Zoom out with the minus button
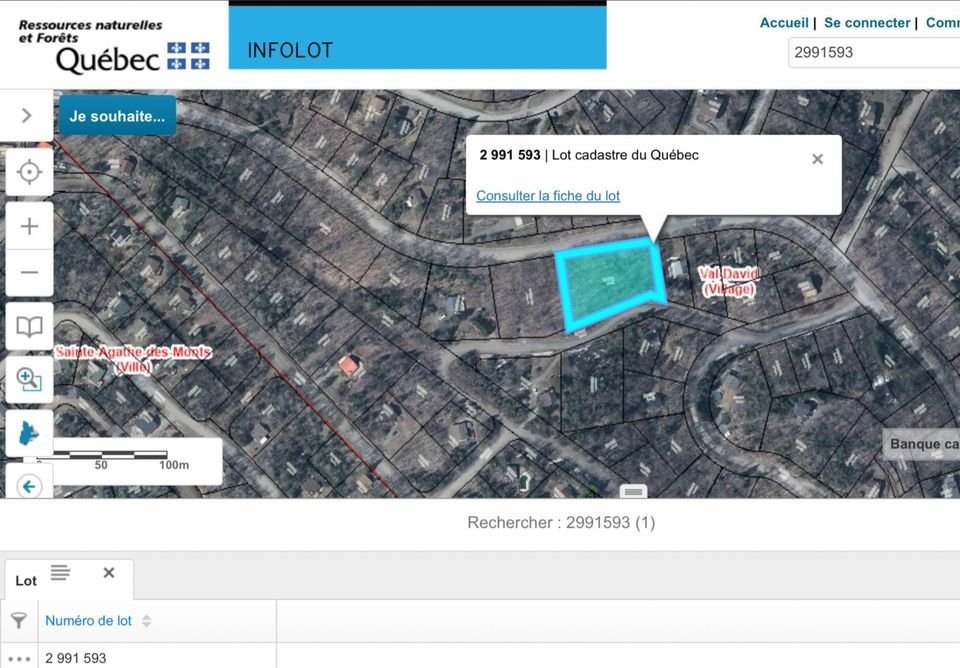 click(29, 272)
